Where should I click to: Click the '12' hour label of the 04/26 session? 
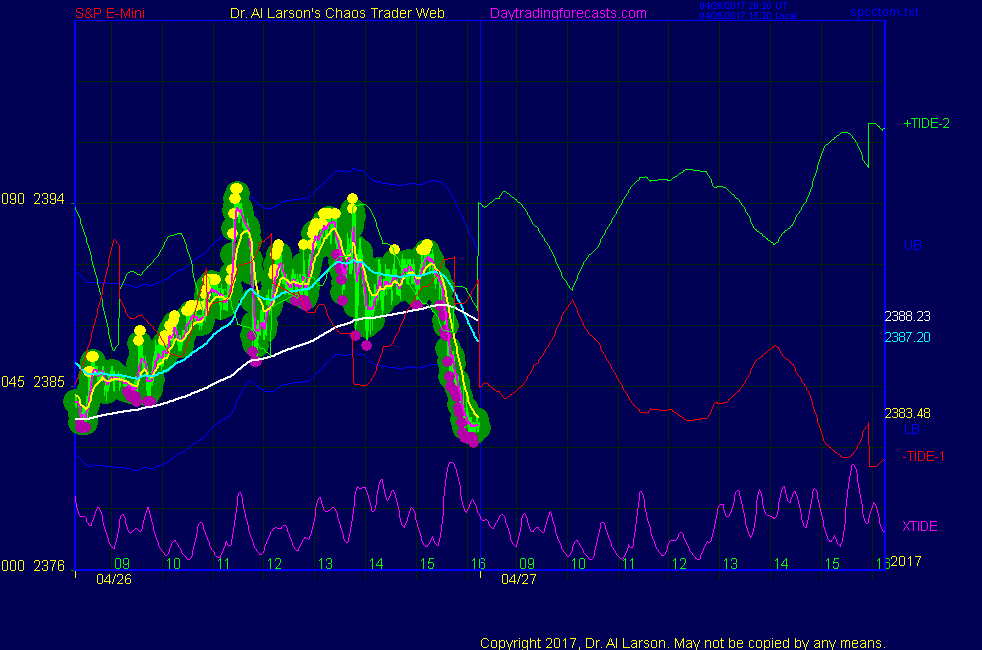tap(274, 564)
